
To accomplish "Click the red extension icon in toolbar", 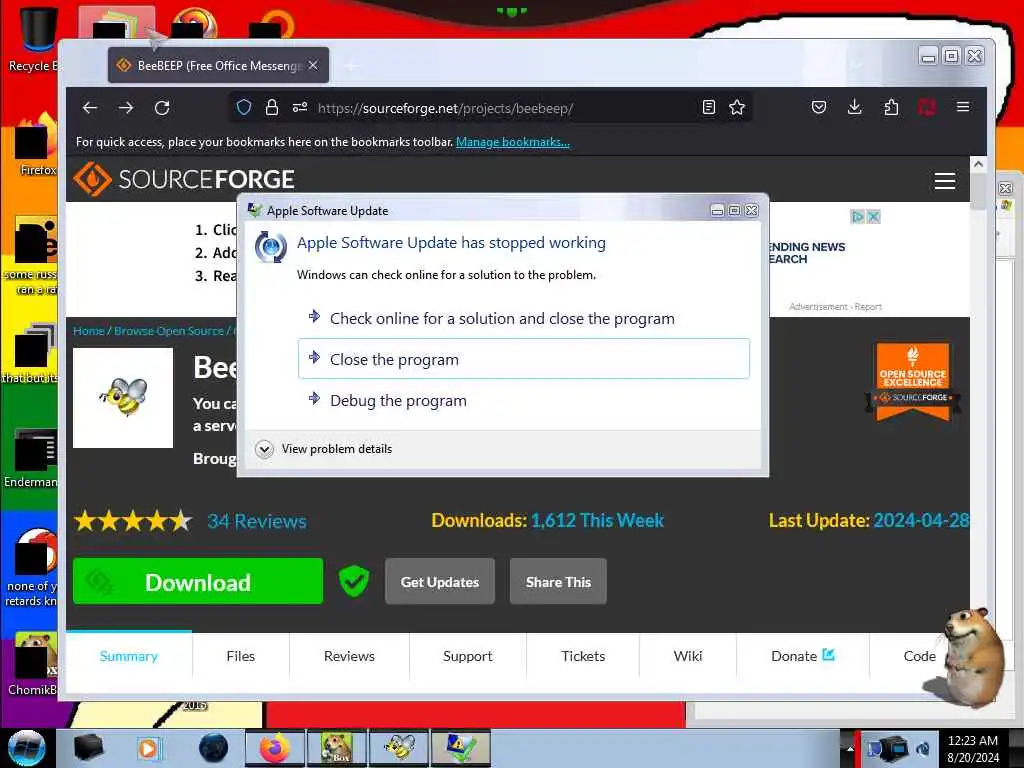I will 926,107.
